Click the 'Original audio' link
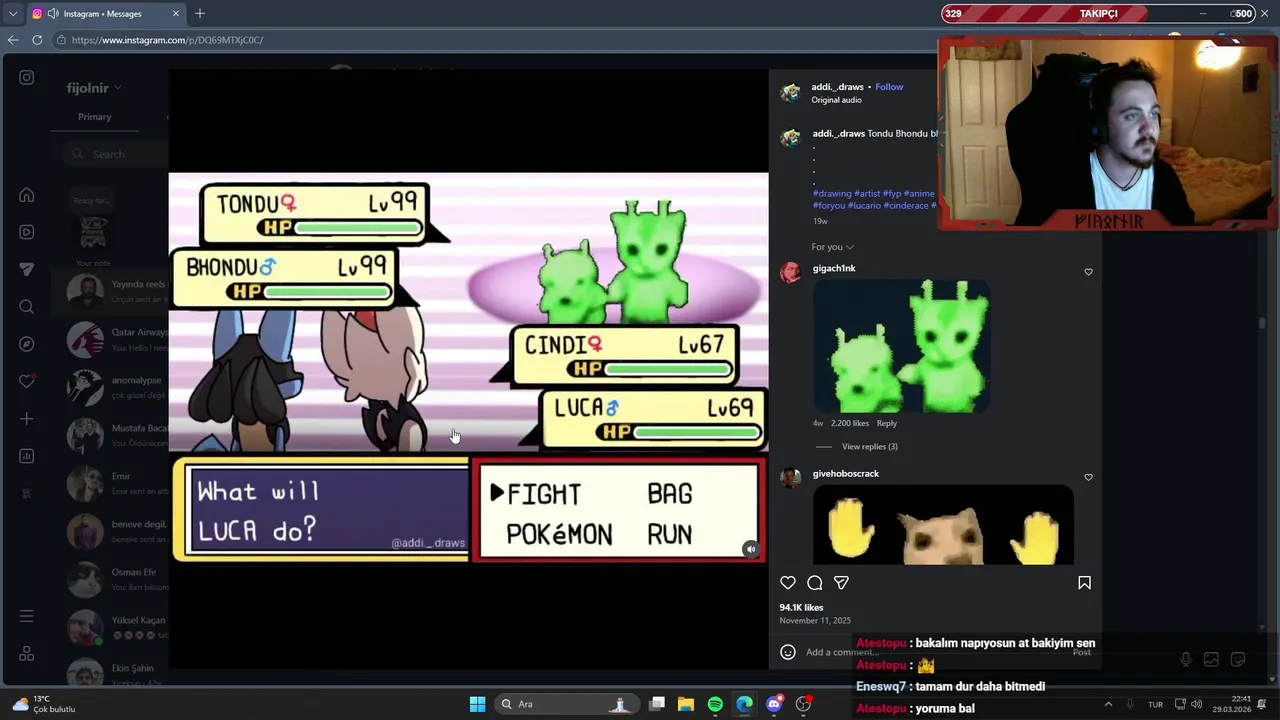Viewport: 1280px width, 720px height. tap(836, 100)
